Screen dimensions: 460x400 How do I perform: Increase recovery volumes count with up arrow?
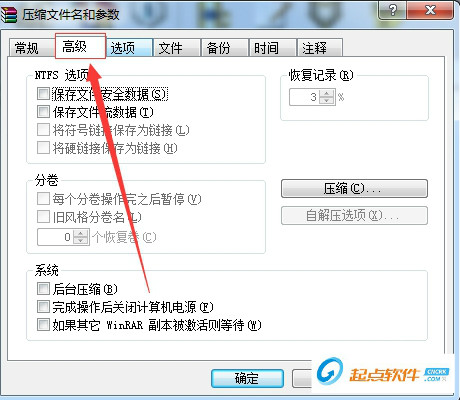coord(81,233)
